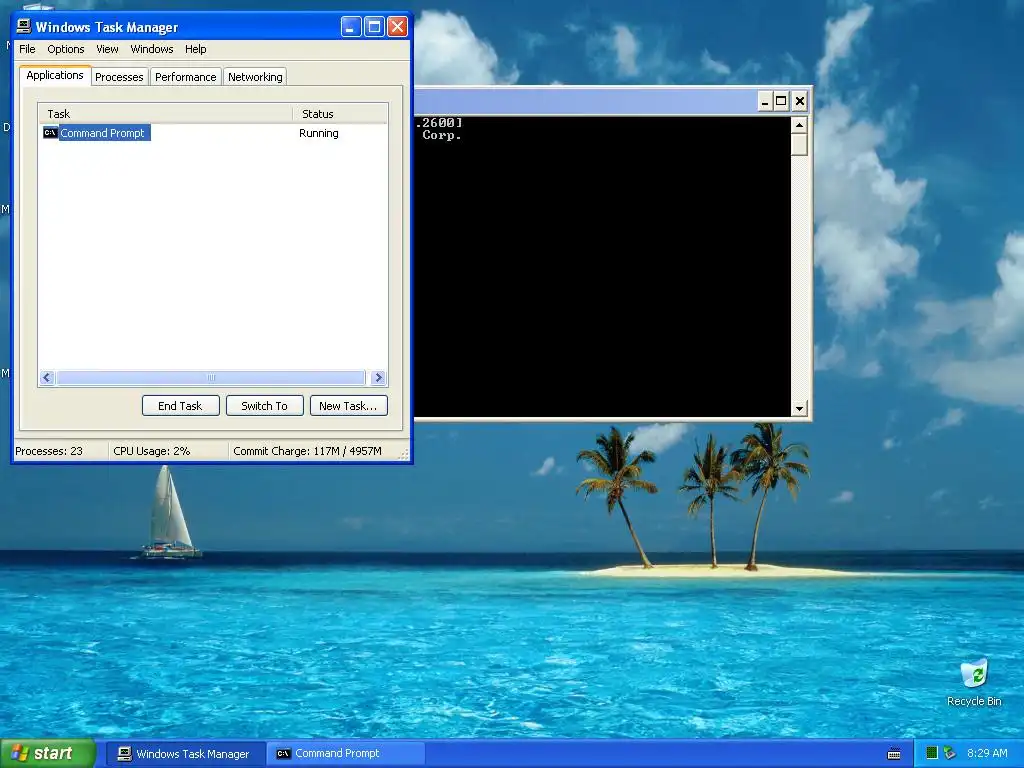This screenshot has width=1024, height=768.
Task: Switch to the Processes tab
Action: pyautogui.click(x=119, y=77)
